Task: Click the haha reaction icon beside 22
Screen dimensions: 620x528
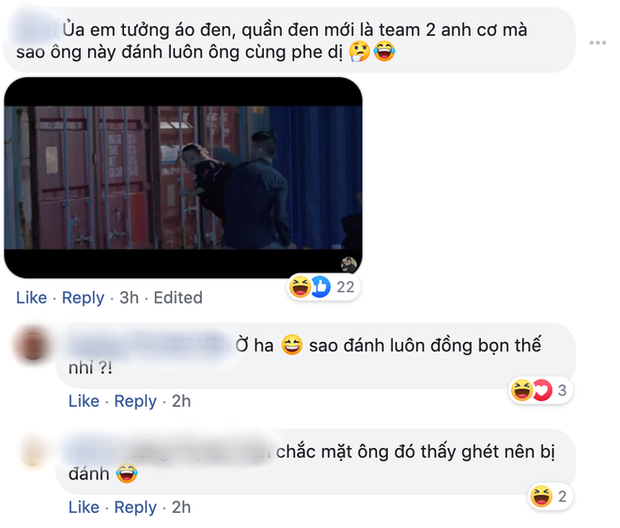Action: click(300, 287)
